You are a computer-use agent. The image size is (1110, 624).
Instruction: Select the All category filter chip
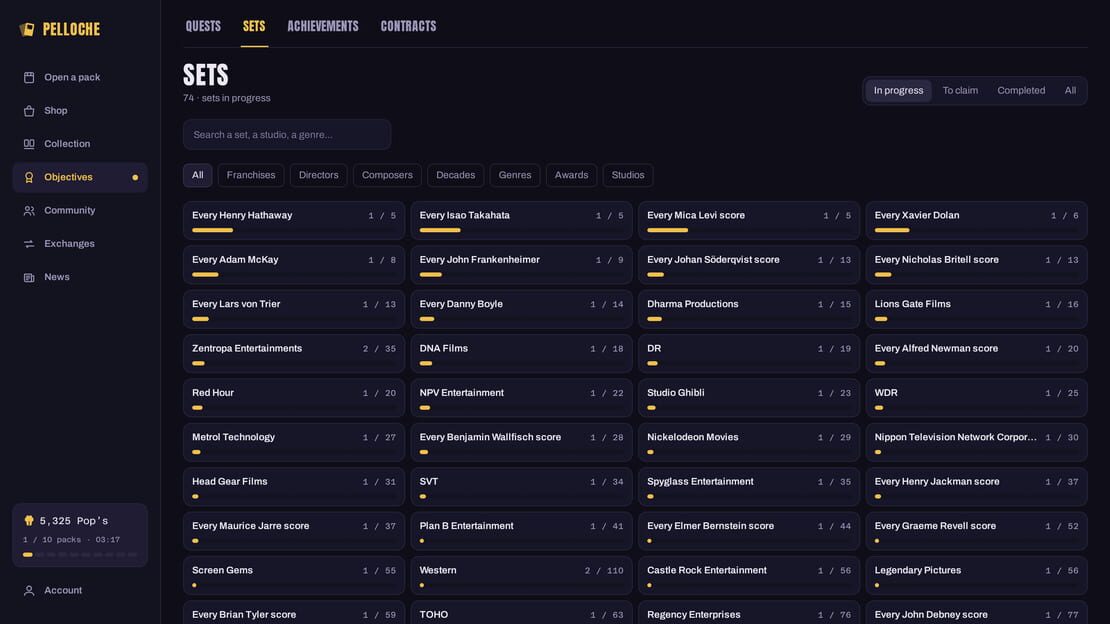(x=198, y=175)
